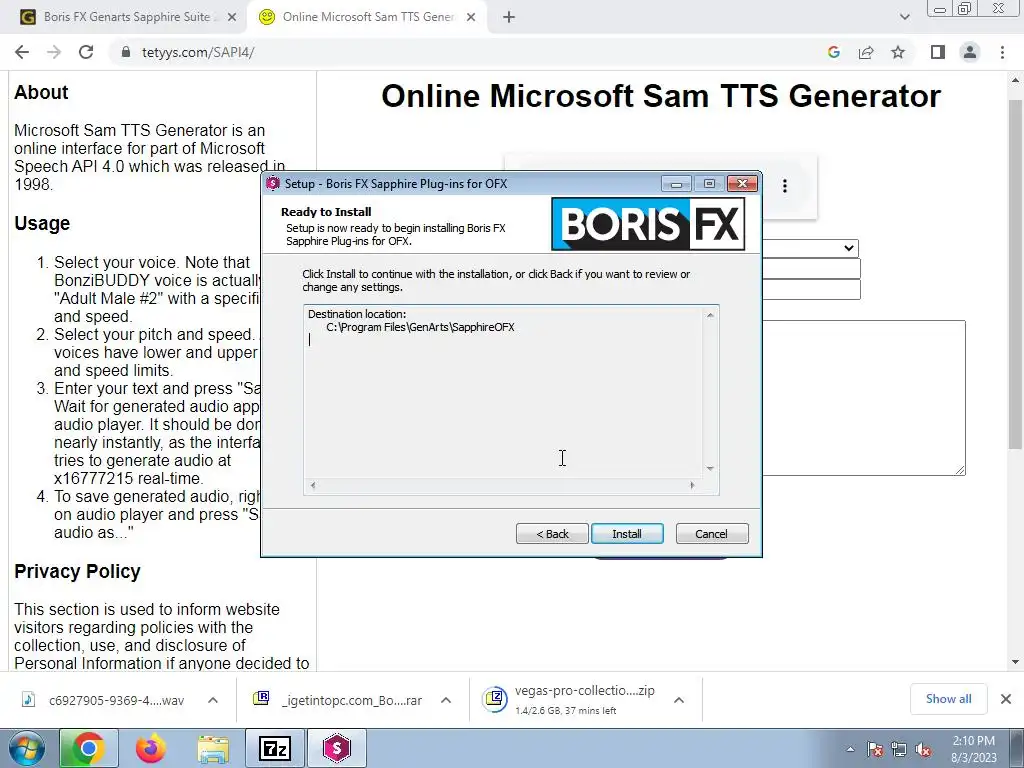Click the network tray icon

click(899, 749)
